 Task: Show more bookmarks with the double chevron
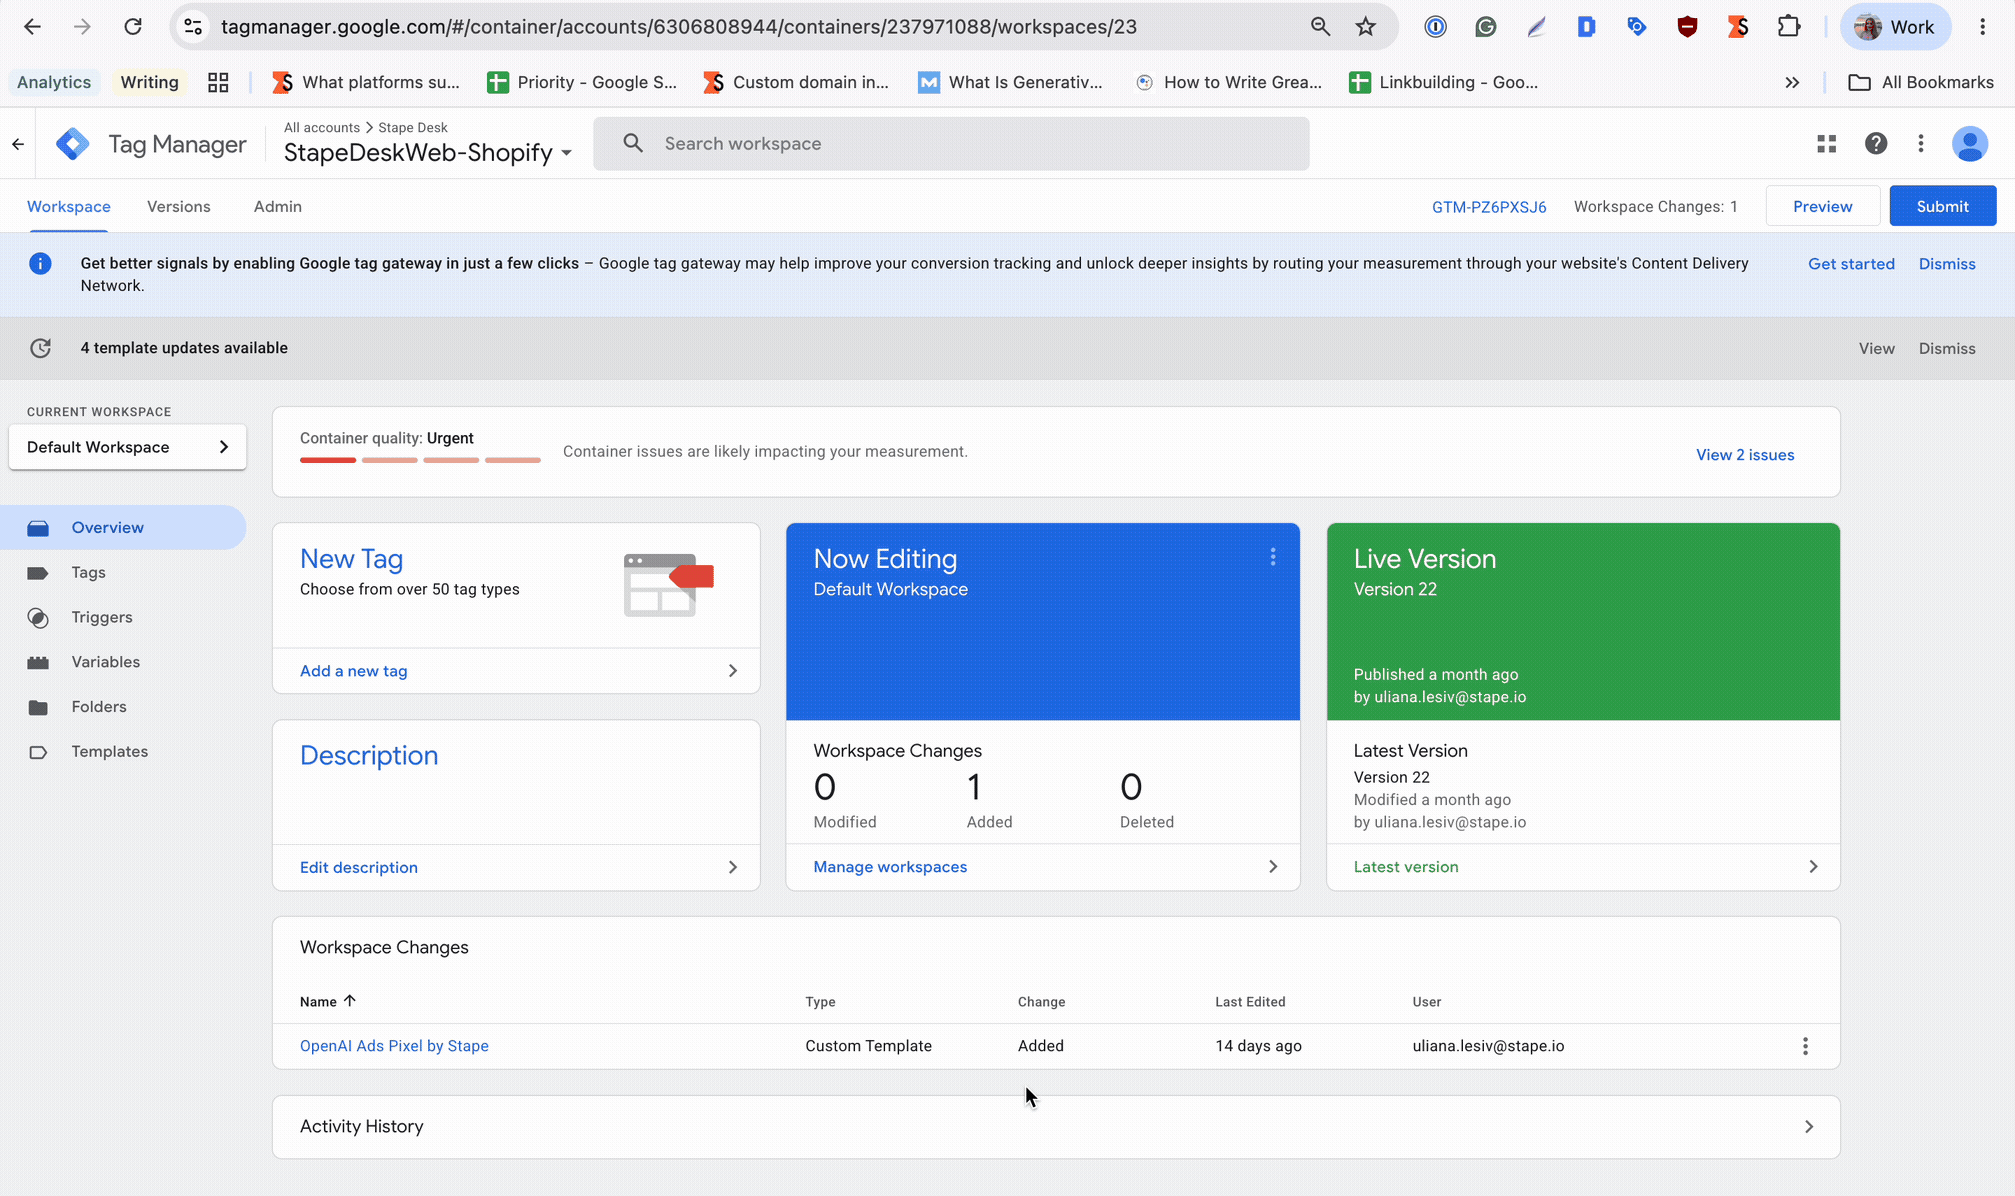1792,82
